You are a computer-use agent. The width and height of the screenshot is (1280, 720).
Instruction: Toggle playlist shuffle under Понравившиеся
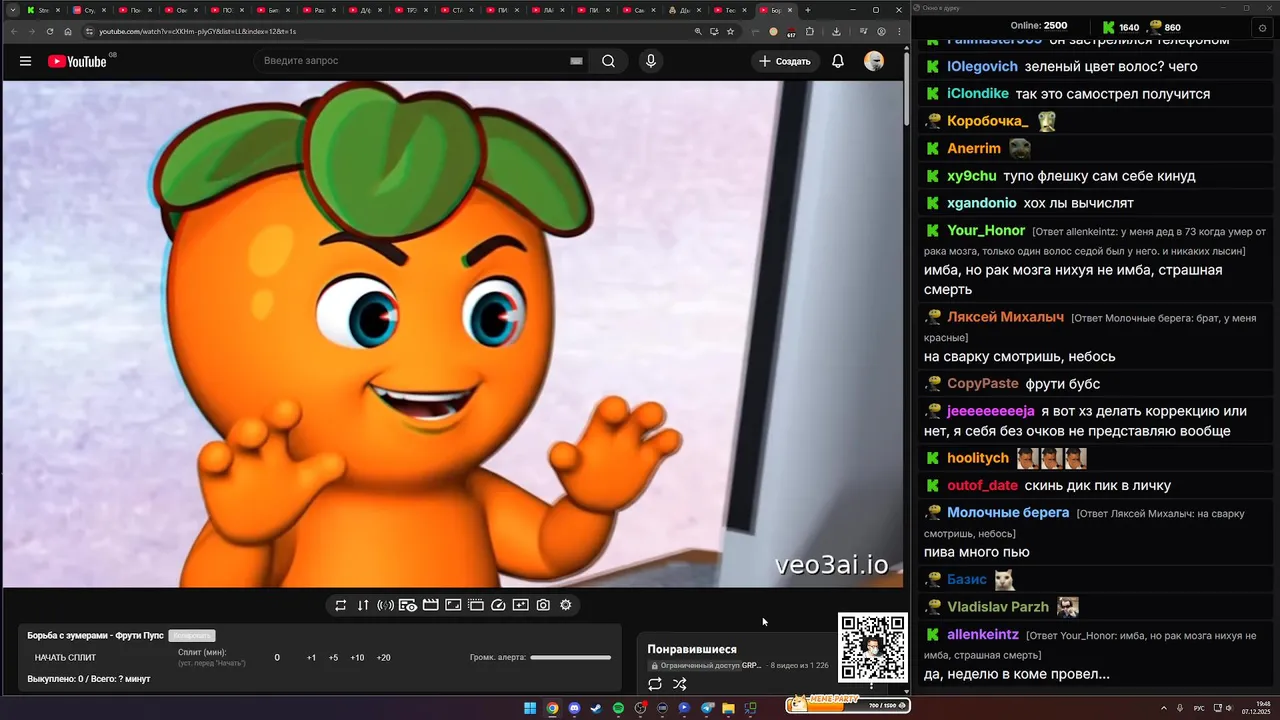coord(680,684)
